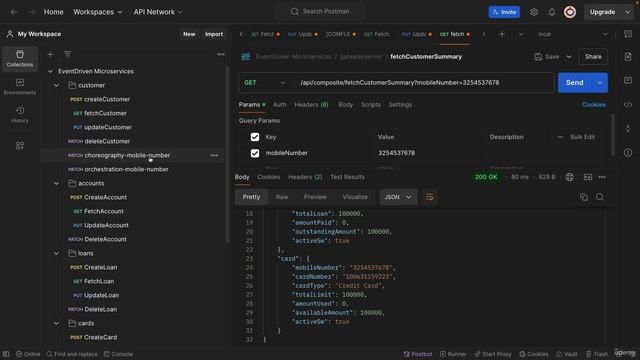Collapse the cards folder
The height and width of the screenshot is (360, 640).
point(57,323)
